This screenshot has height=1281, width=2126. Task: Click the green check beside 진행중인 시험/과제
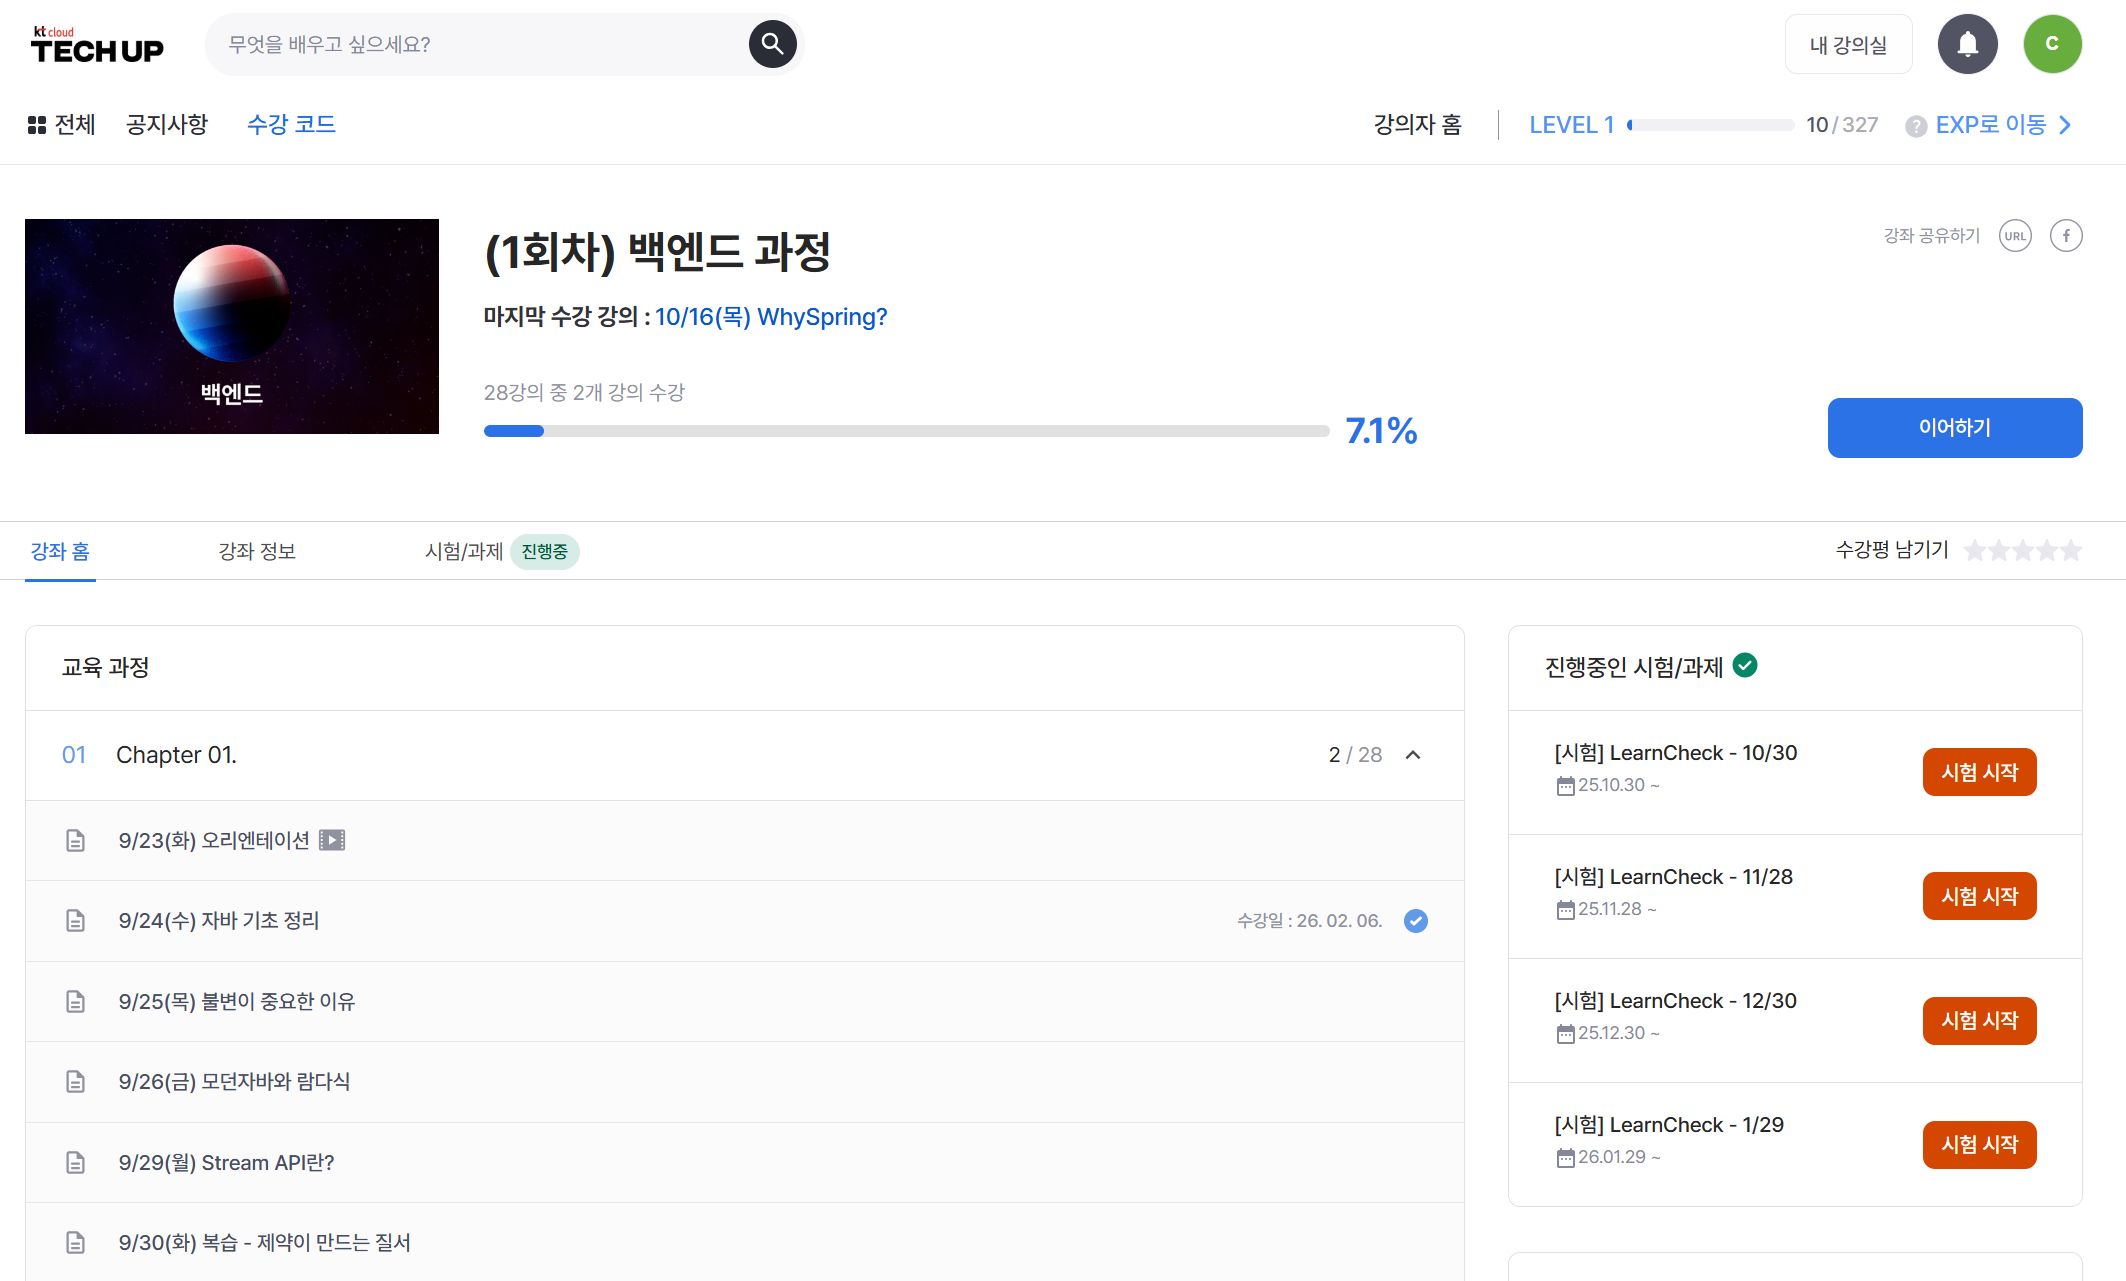coord(1745,665)
